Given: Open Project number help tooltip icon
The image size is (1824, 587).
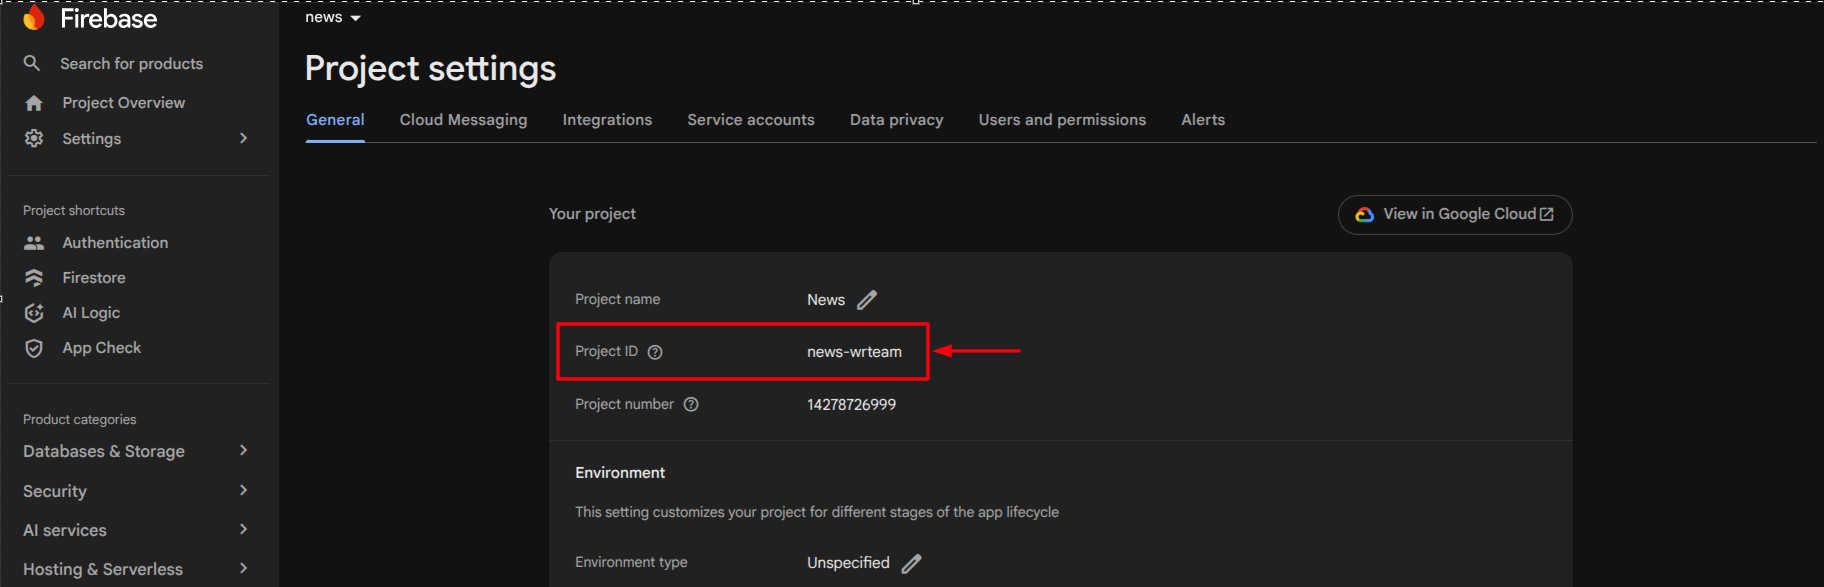Looking at the screenshot, I should (x=691, y=404).
